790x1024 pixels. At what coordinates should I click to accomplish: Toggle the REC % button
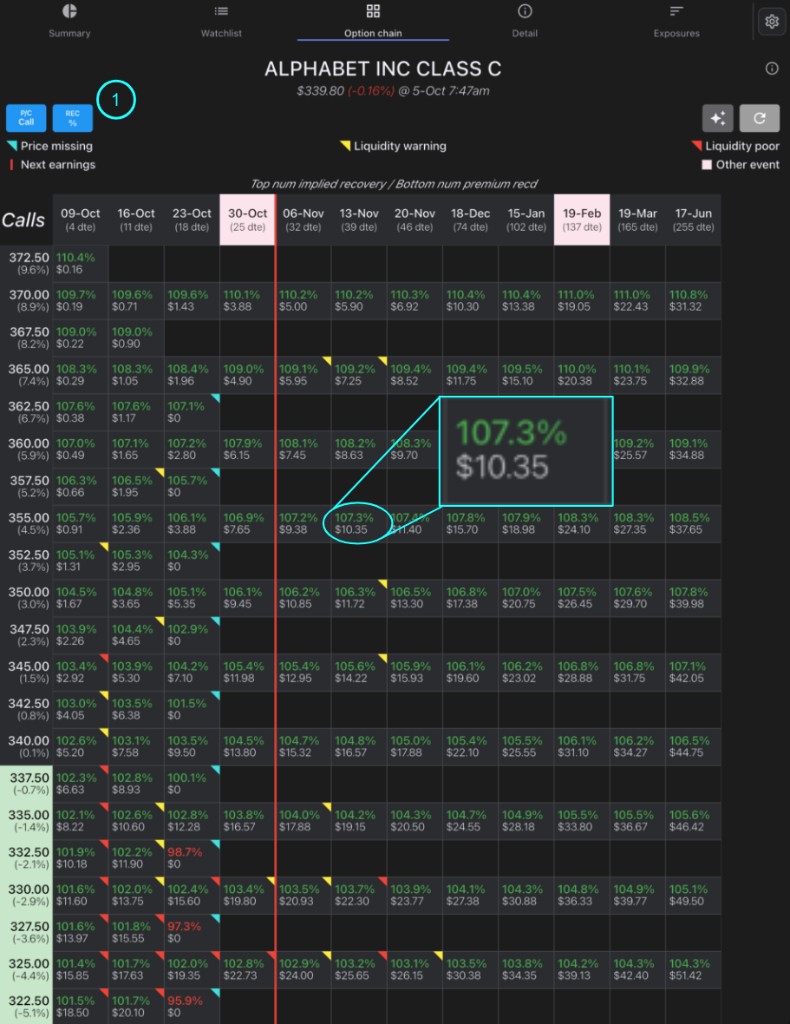point(72,118)
